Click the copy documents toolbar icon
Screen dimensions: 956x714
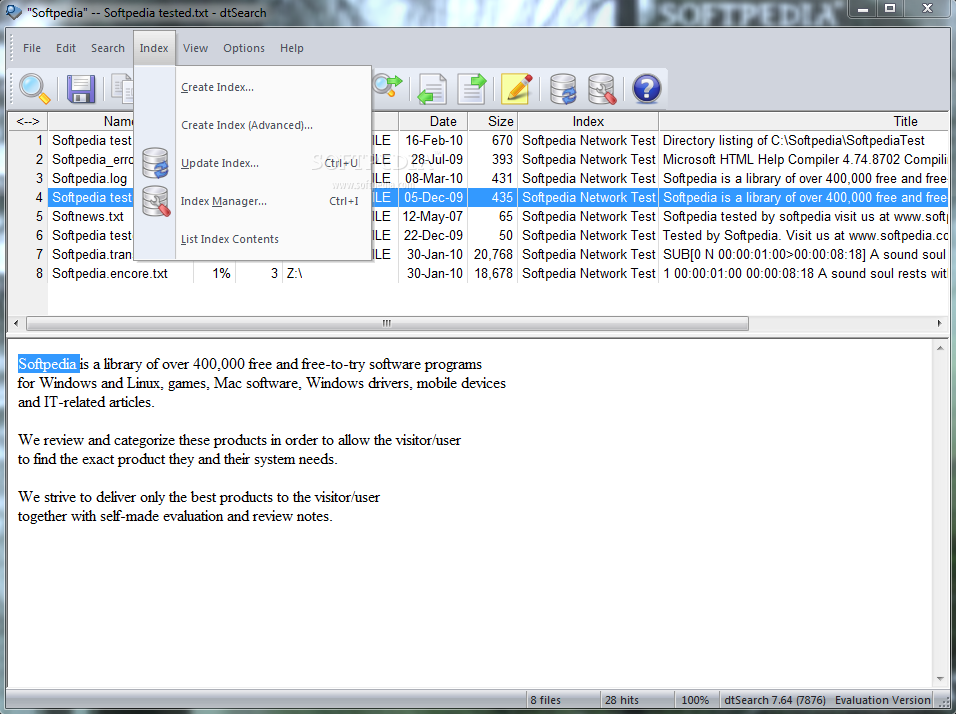(x=124, y=89)
